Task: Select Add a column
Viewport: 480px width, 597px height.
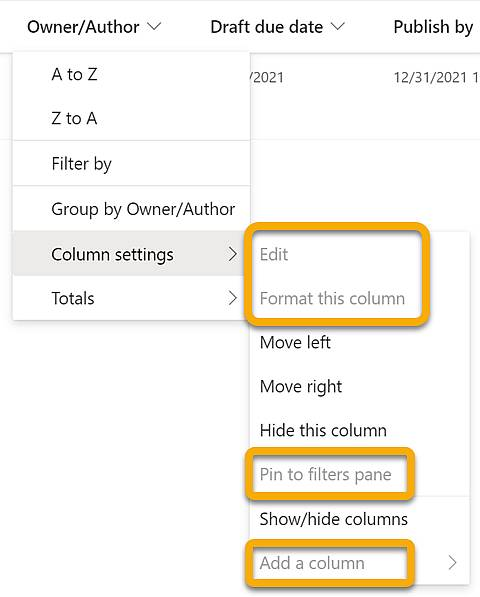Action: coord(312,563)
